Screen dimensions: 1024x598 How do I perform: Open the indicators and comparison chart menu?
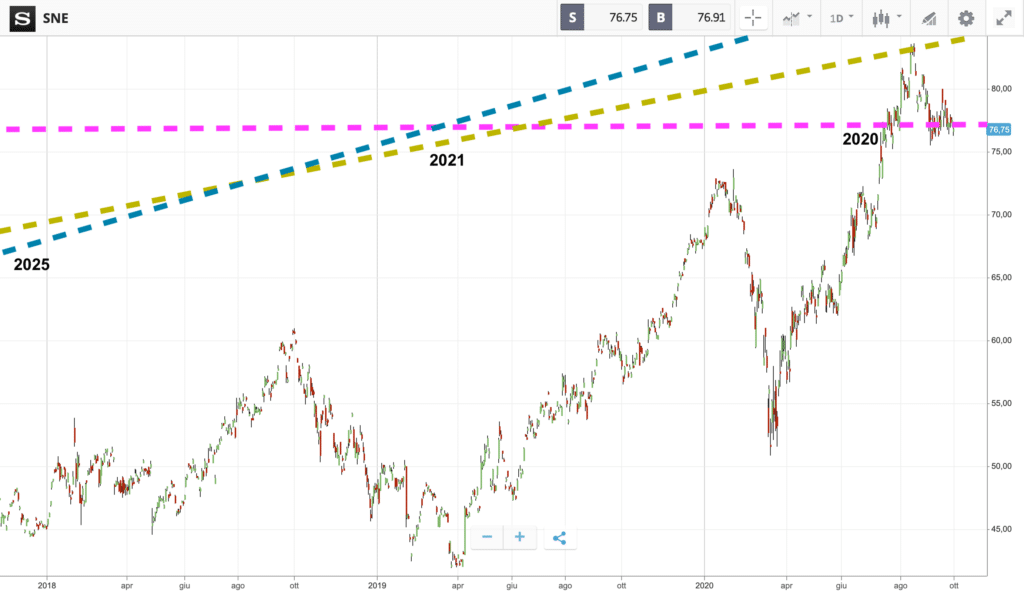click(x=797, y=18)
